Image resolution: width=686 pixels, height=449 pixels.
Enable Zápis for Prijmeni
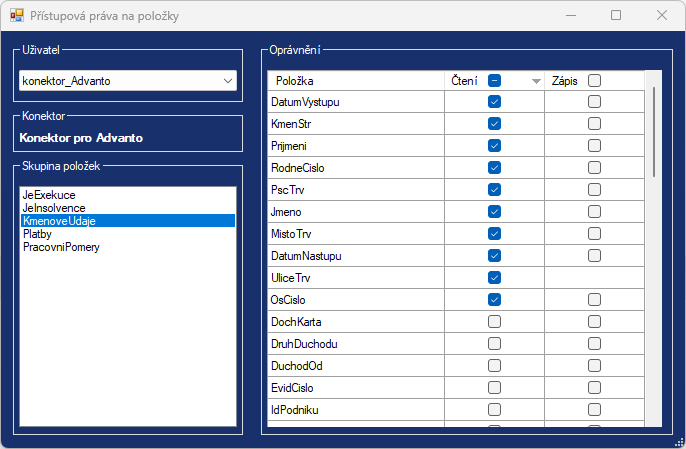[594, 146]
